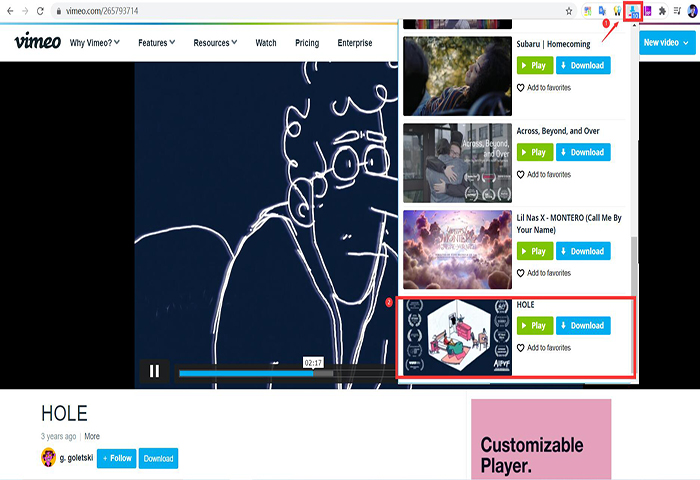Seek on the video progress bar
Screen dimensions: 700x480
(x=286, y=373)
